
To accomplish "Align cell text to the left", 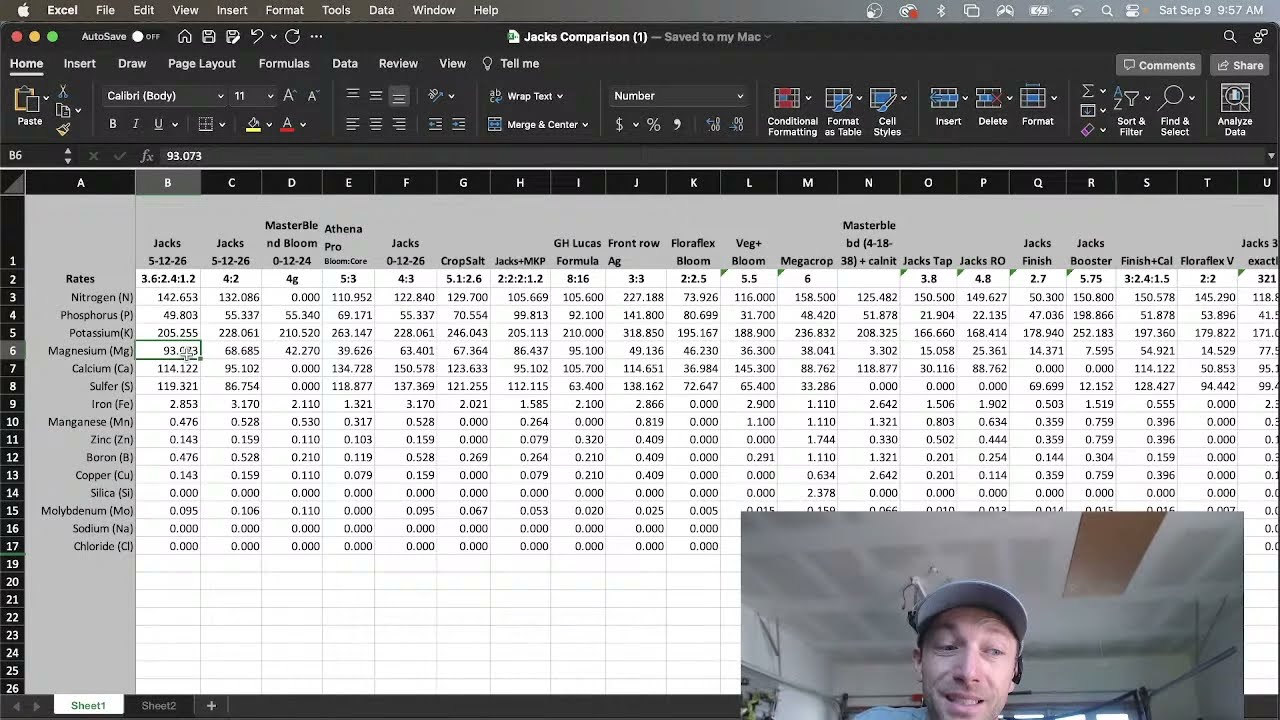I will (x=352, y=124).
